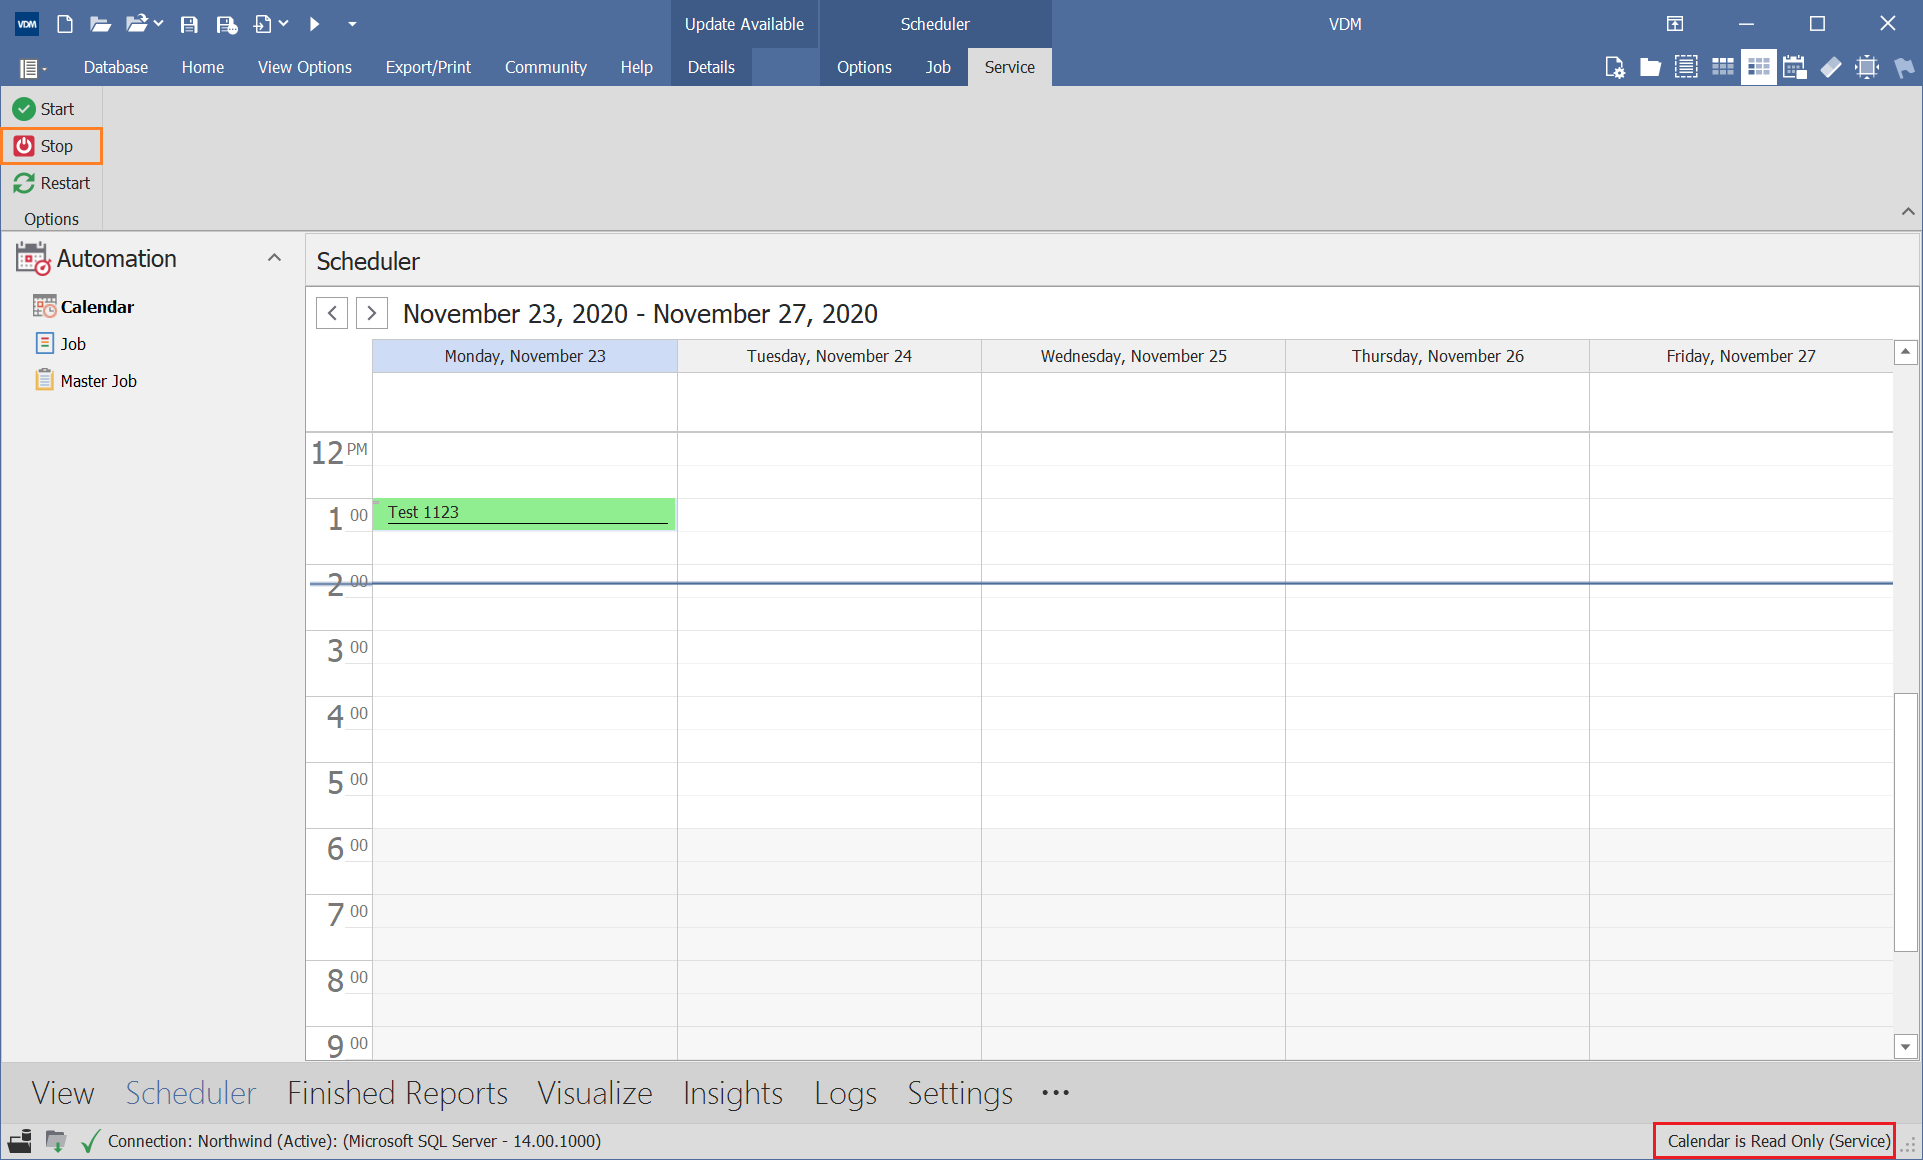
Task: Open the quick access customize dropdown
Action: coord(352,24)
